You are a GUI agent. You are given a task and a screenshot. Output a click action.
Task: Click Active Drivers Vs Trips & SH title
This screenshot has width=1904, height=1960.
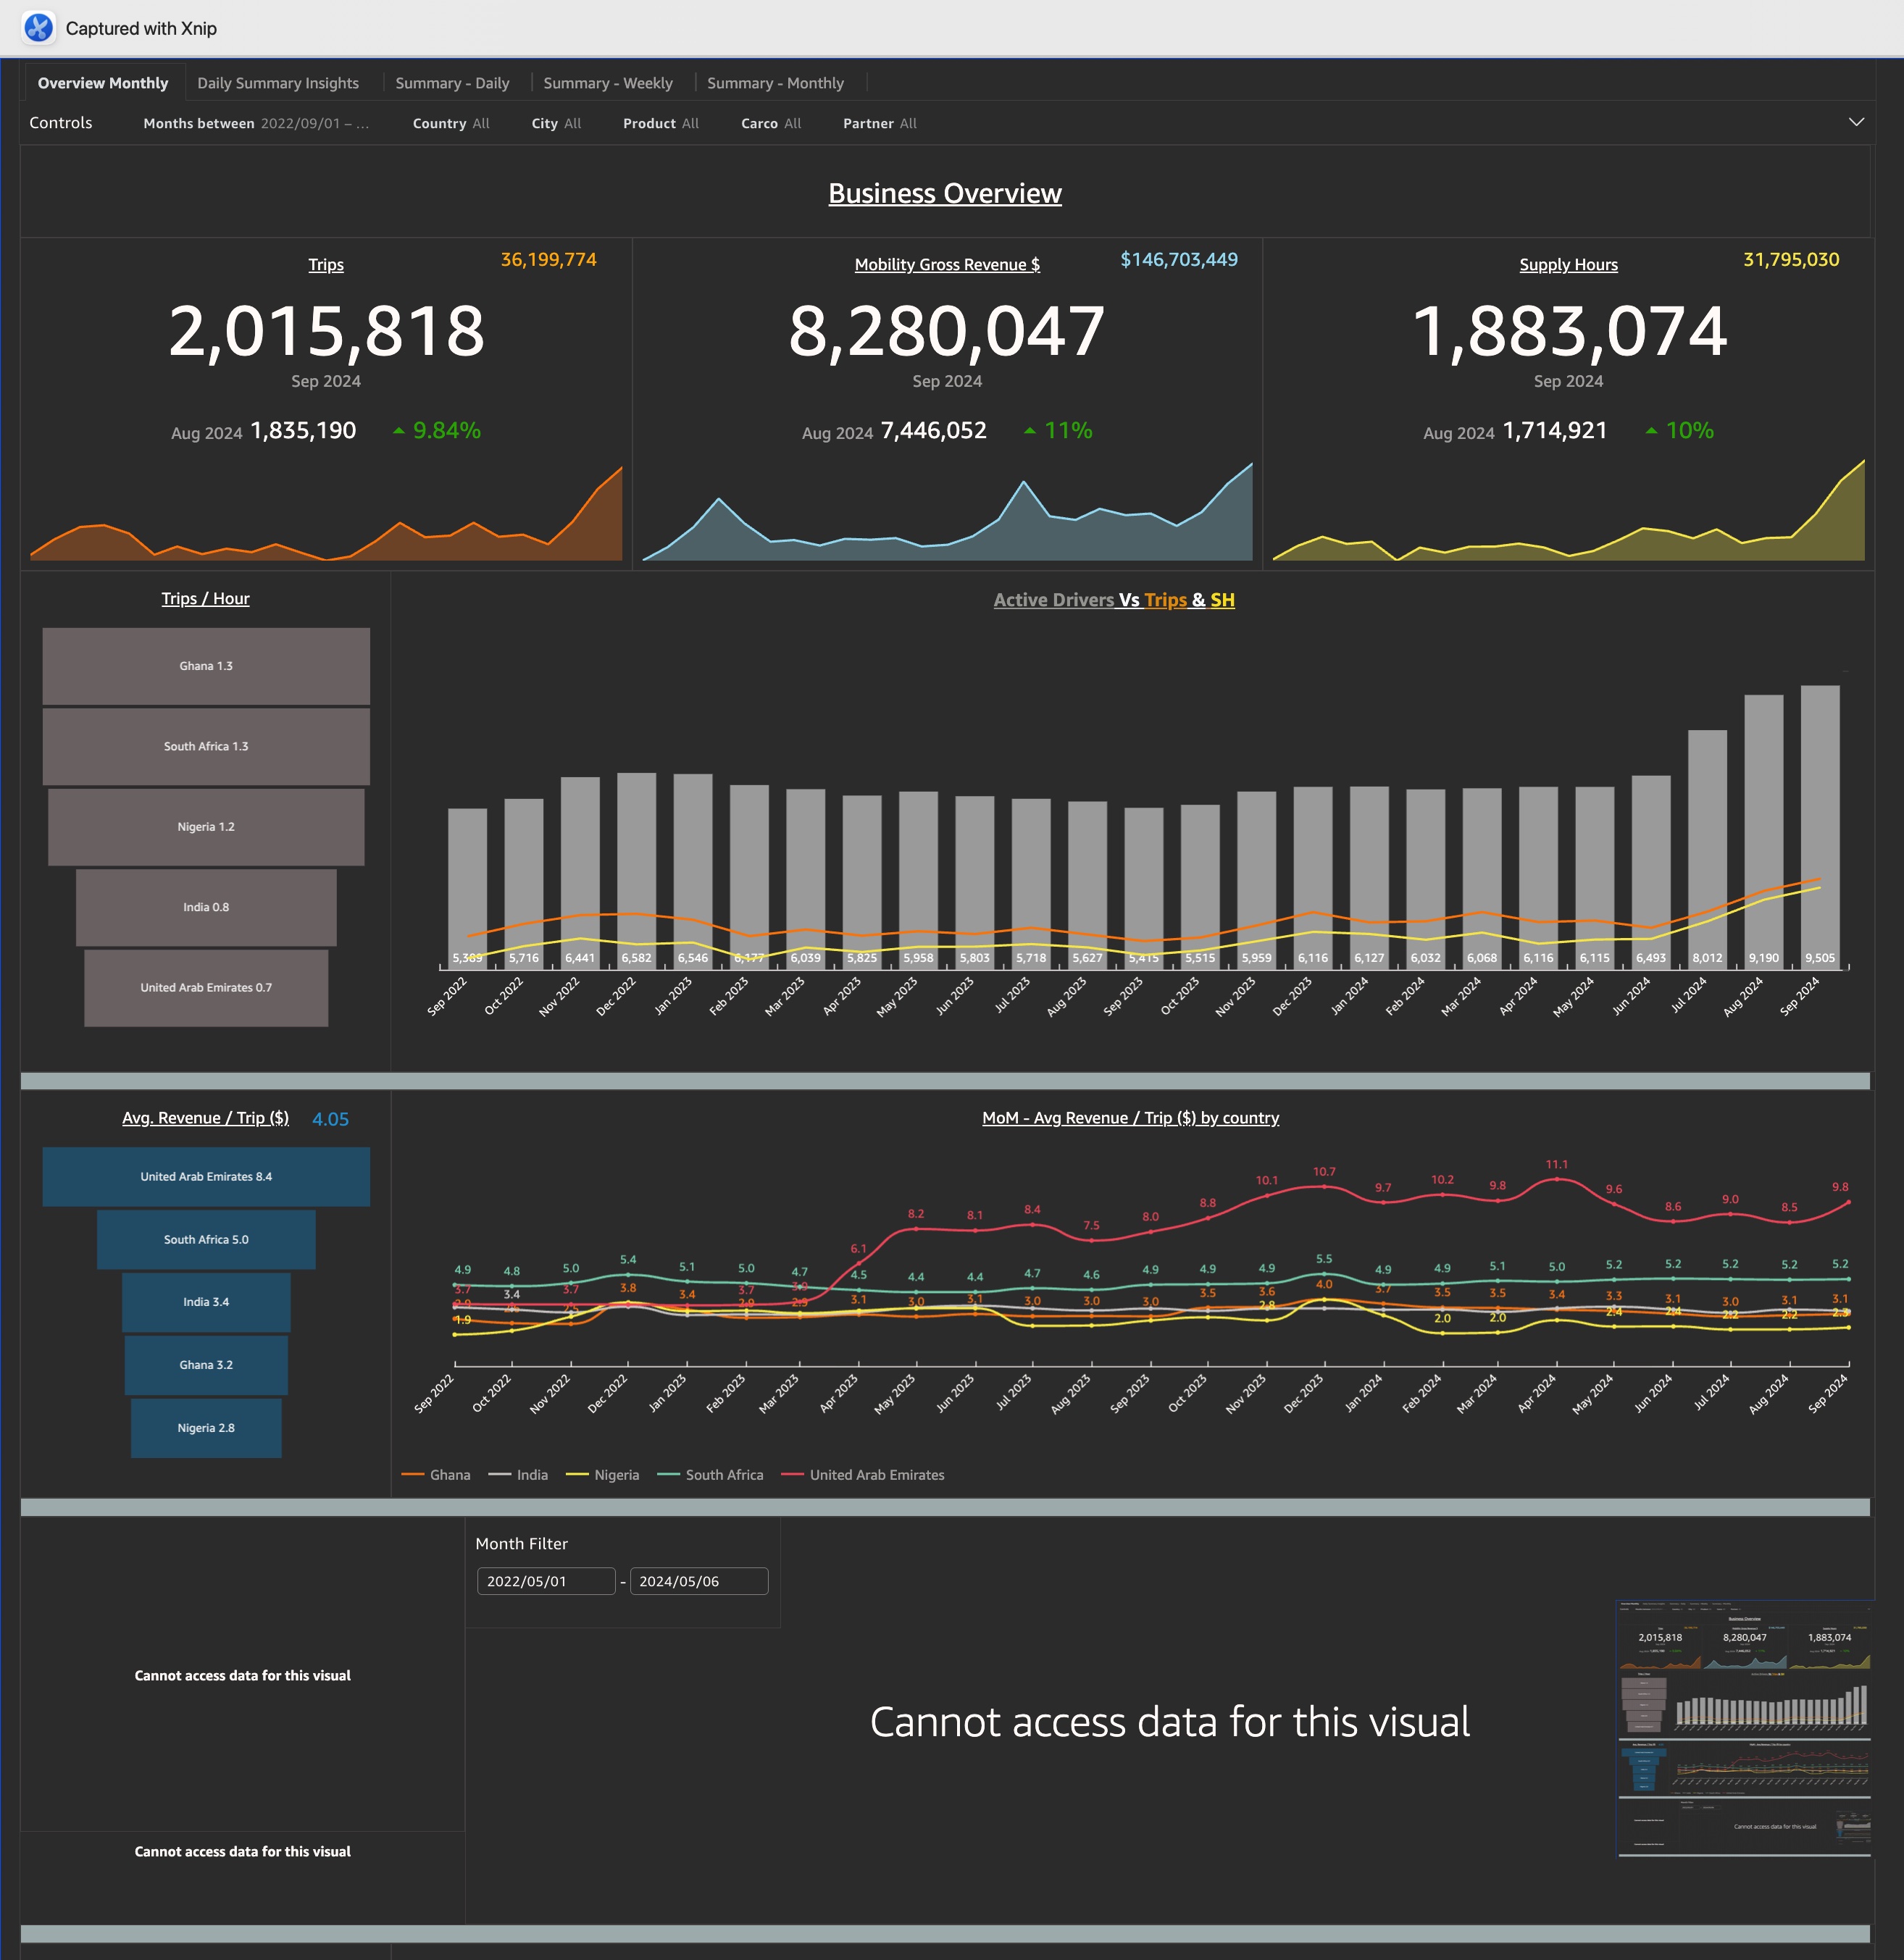[x=1114, y=600]
